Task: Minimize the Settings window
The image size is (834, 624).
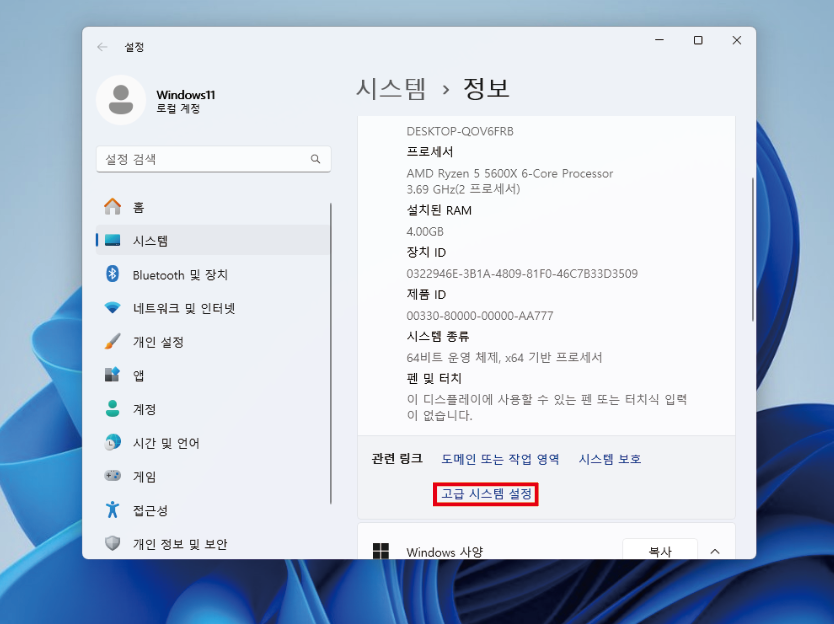Action: (660, 40)
